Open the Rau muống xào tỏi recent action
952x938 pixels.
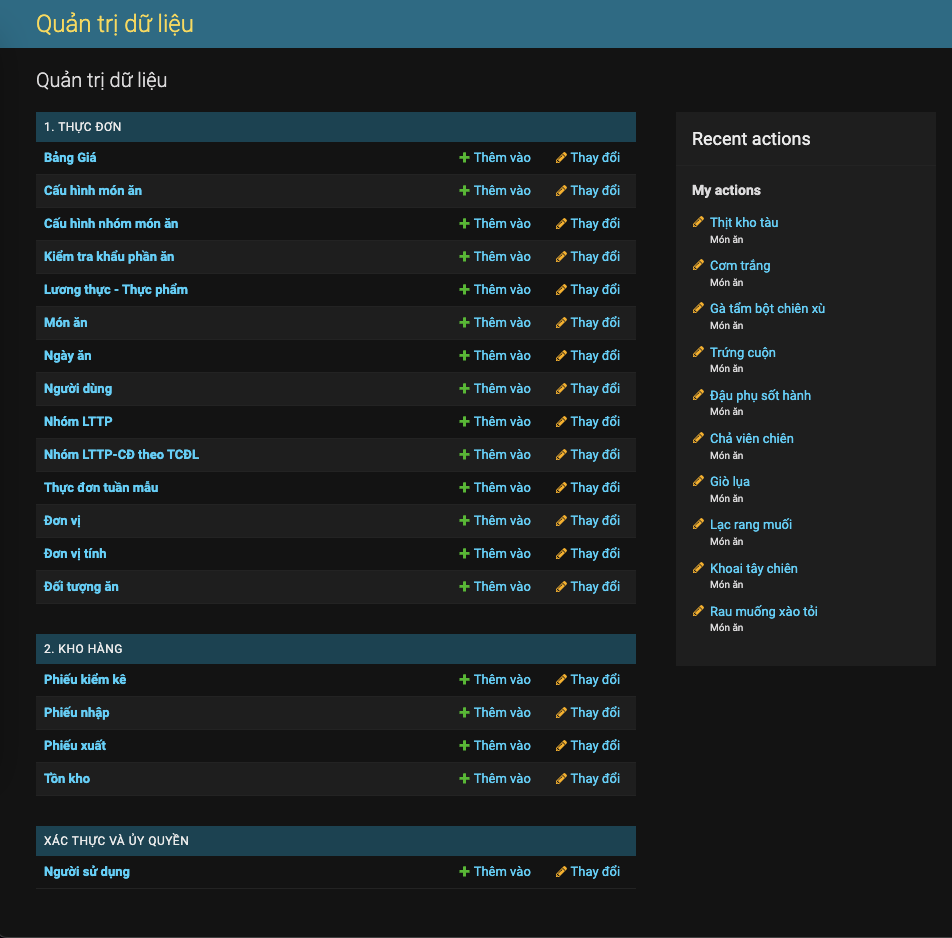pos(763,611)
